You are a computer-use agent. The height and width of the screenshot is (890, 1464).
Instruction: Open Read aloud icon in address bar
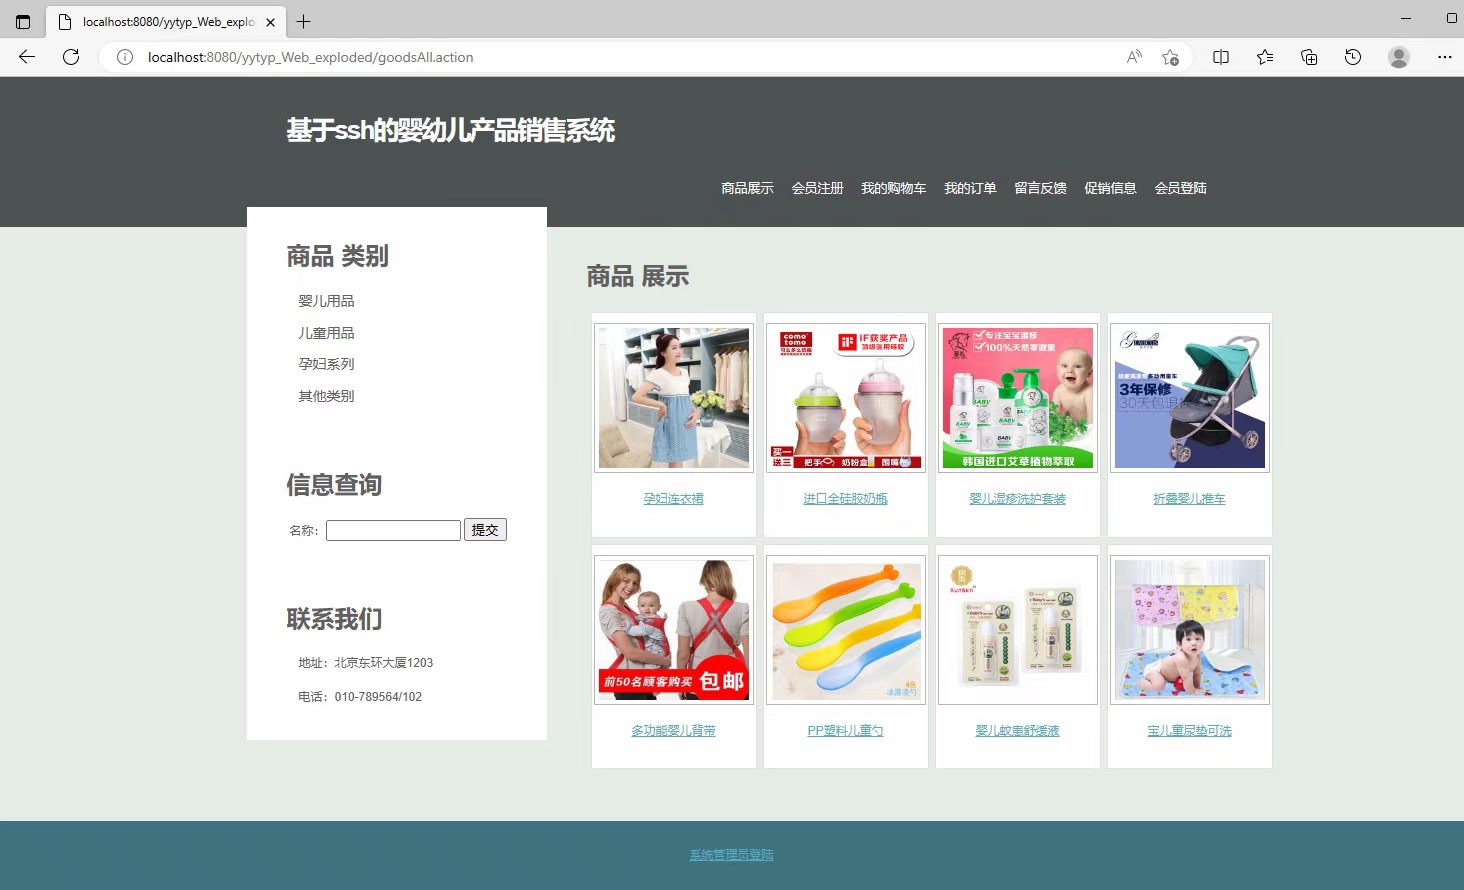tap(1134, 57)
